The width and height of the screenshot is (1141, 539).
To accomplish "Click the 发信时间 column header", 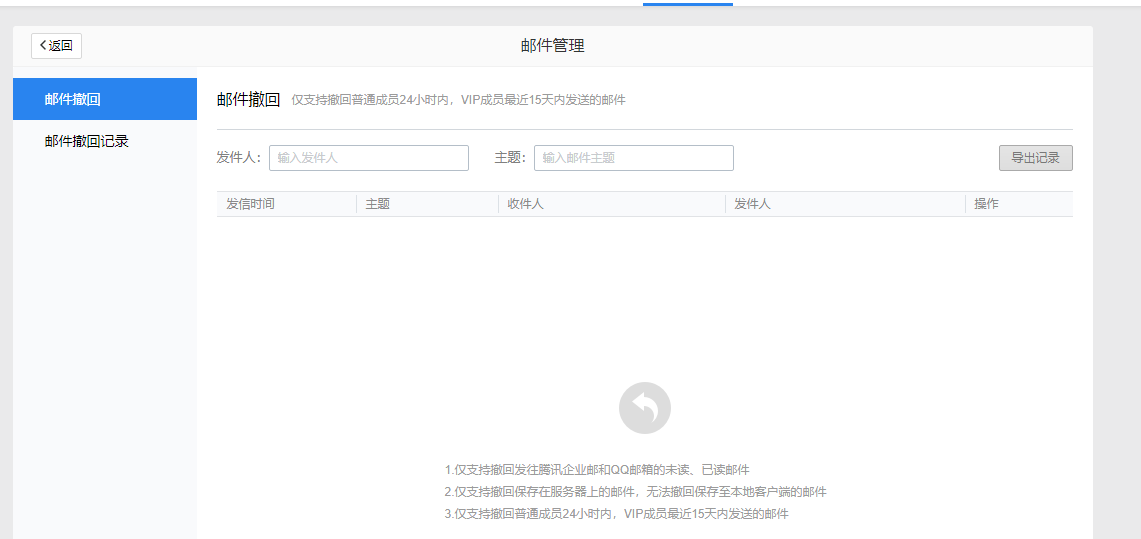I will point(250,204).
